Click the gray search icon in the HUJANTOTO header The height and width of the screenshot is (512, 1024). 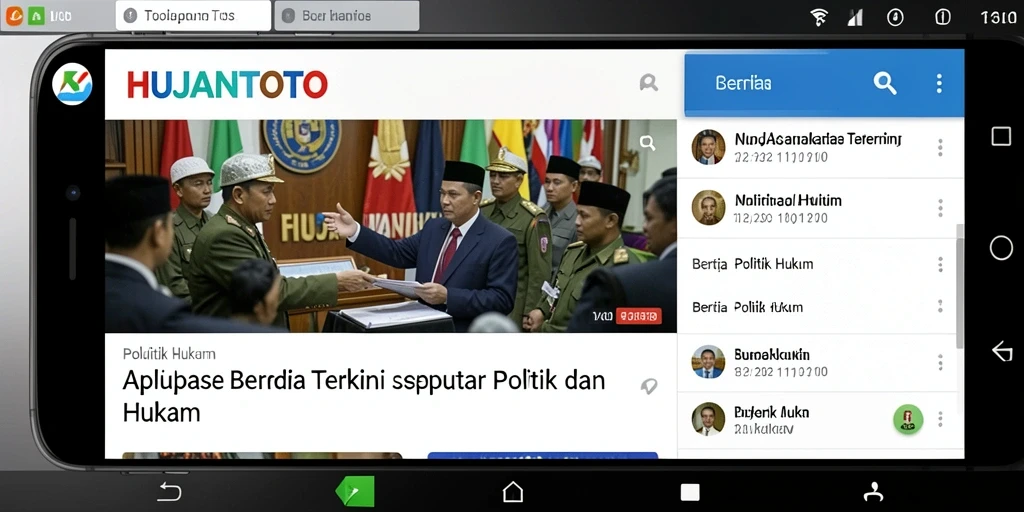[x=648, y=82]
